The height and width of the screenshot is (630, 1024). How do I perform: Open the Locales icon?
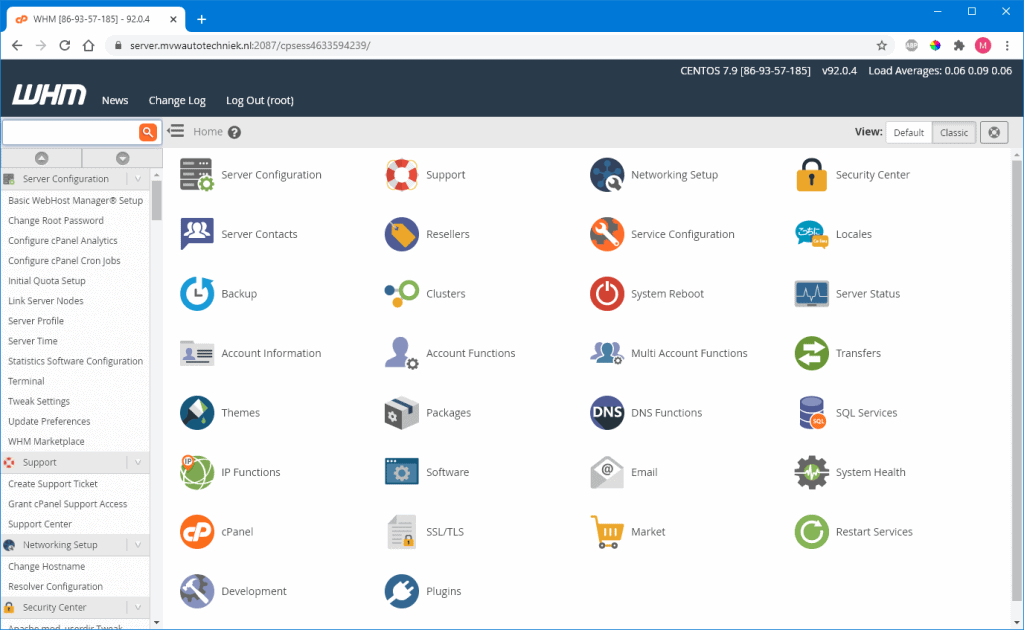pos(812,234)
